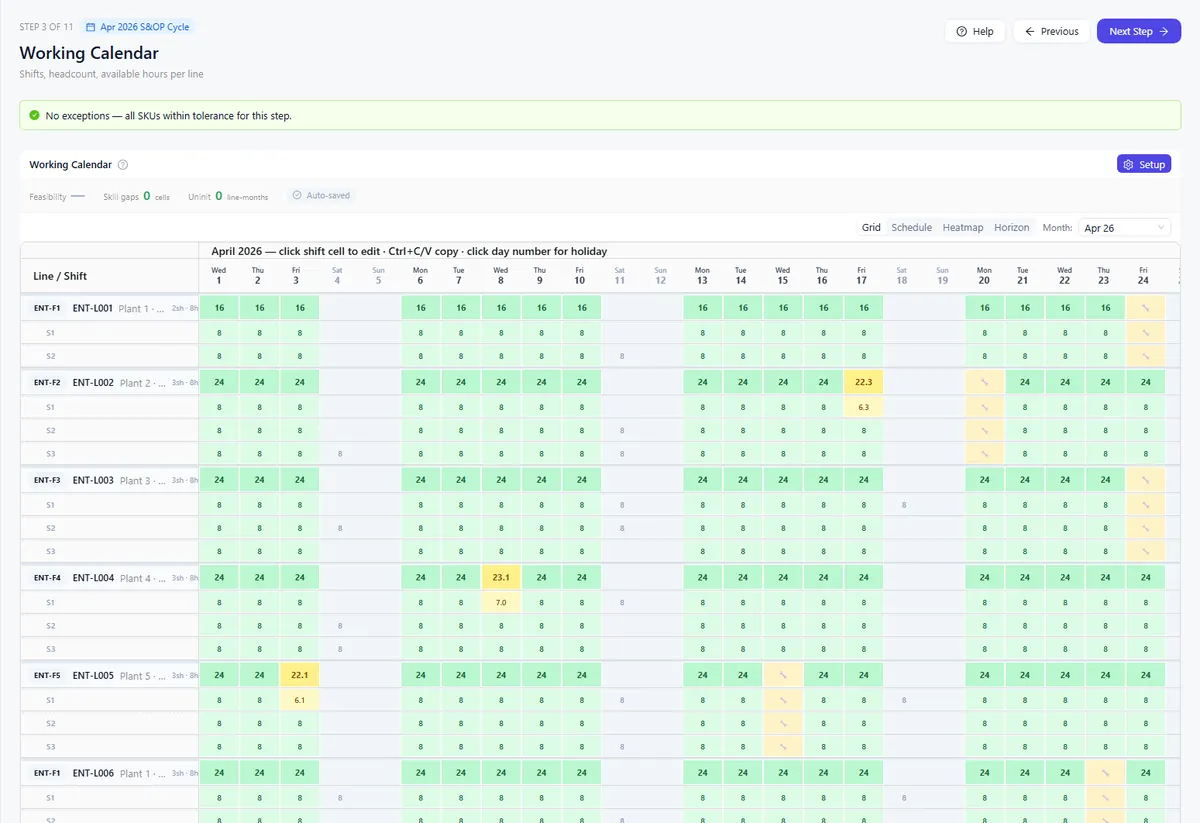Select ENT-L006 off-shift slash total cell on Thu 23
1200x823 pixels.
click(1105, 773)
